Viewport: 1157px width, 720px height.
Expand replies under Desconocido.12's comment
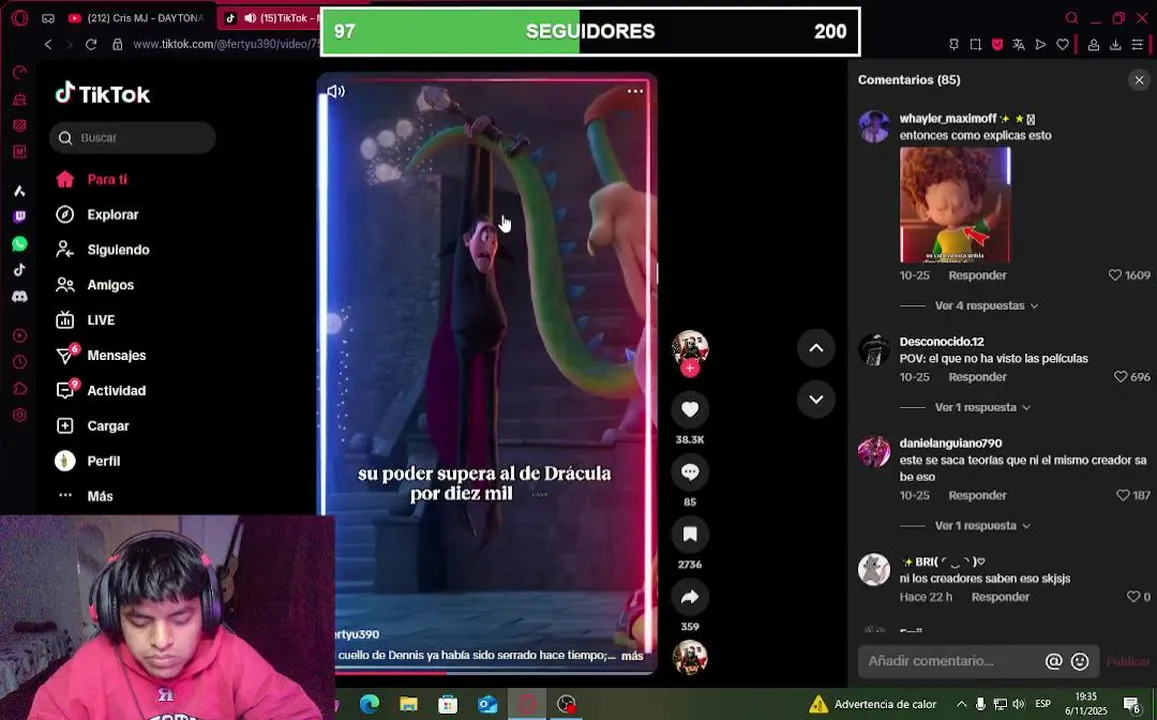pyautogui.click(x=982, y=407)
